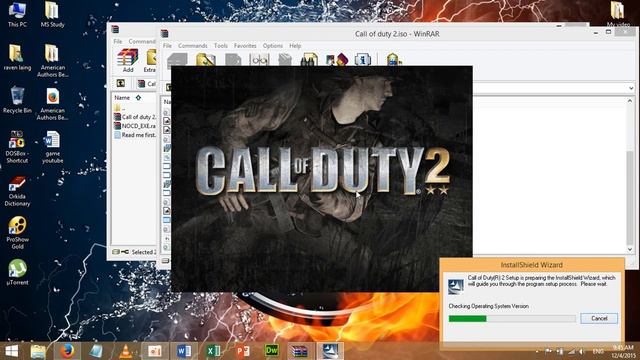Open File menu in Call of duty 2.iso WinRAR
Viewport: 640px width, 360px height.
(167, 46)
